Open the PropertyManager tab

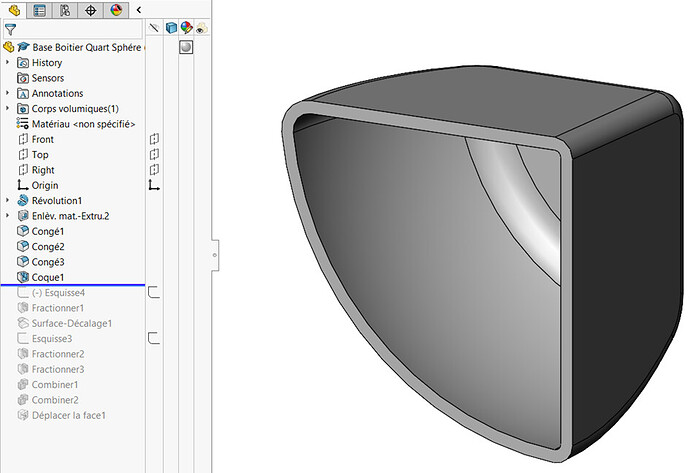40,10
